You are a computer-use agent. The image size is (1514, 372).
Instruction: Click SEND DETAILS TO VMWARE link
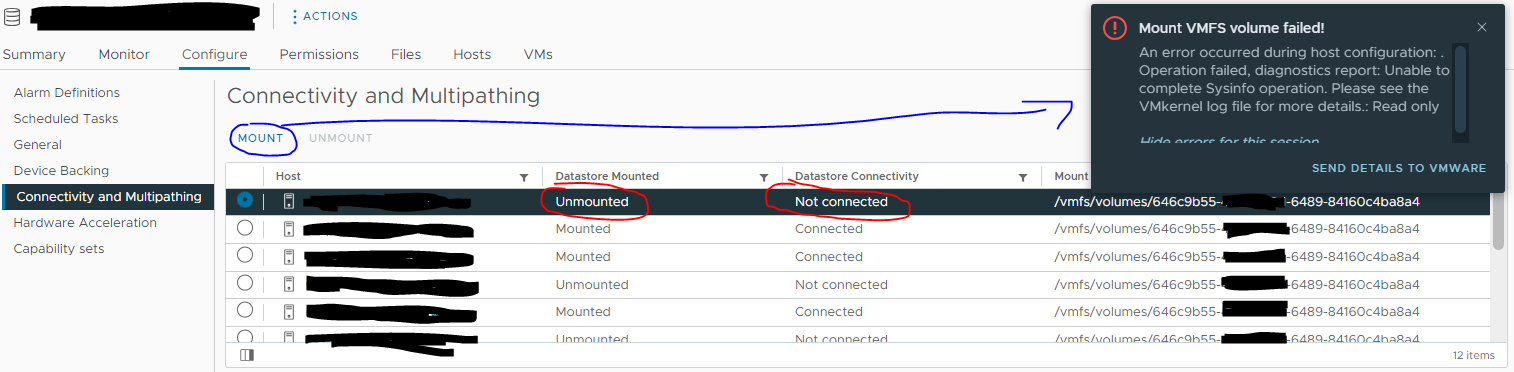[1399, 168]
